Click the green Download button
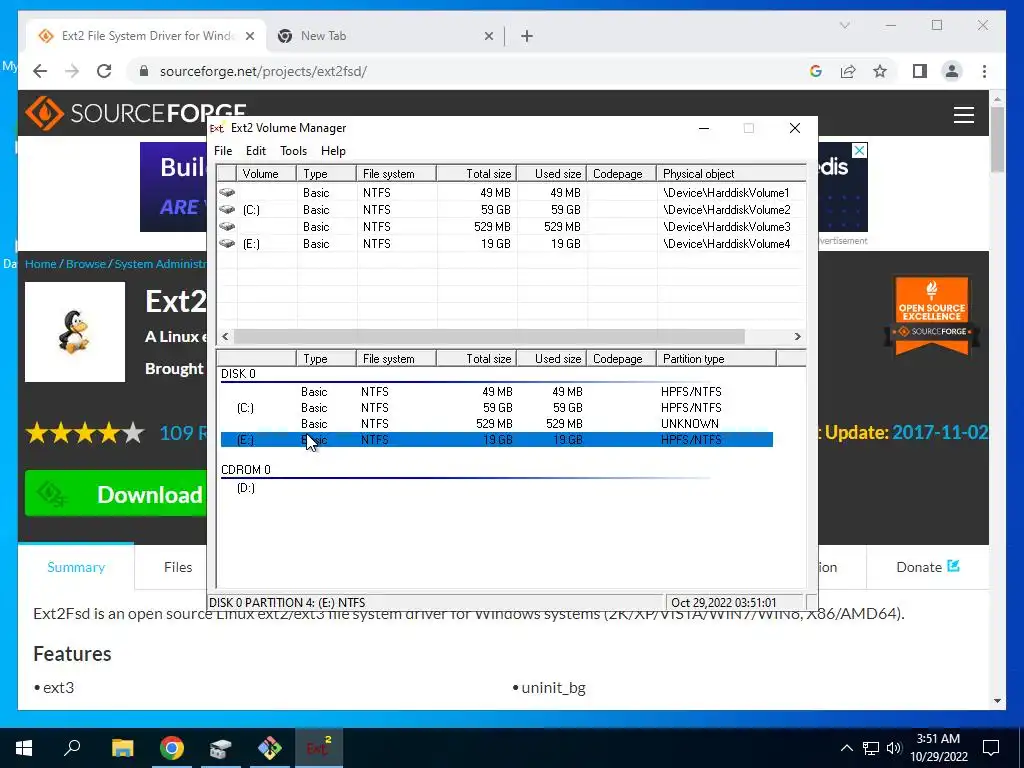 [116, 494]
